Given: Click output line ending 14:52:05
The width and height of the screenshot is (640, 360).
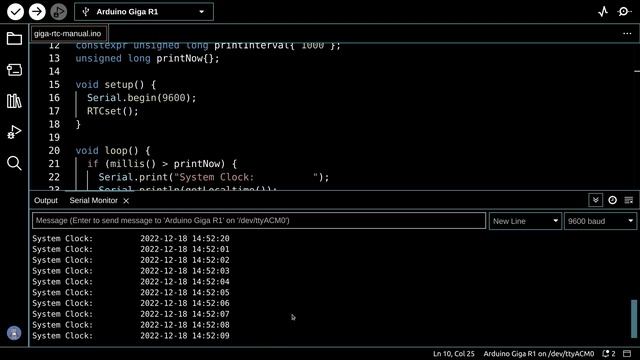Looking at the screenshot, I should (x=131, y=293).
